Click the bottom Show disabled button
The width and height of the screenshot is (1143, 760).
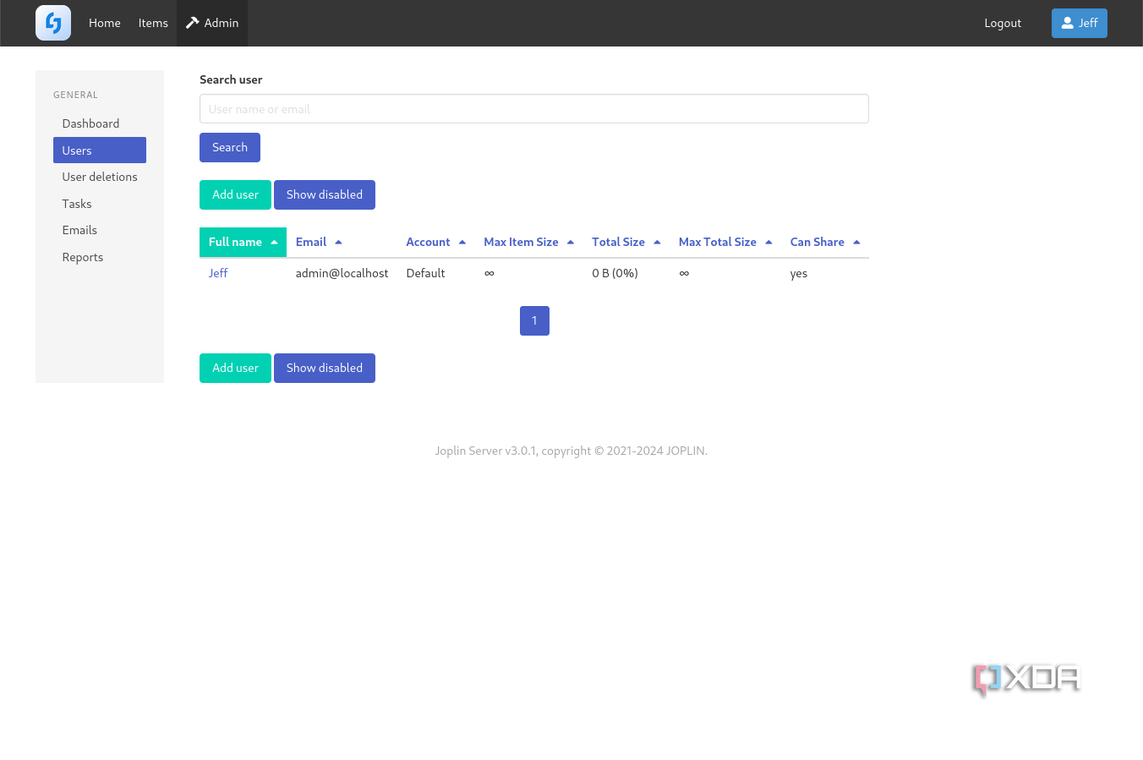click(324, 368)
